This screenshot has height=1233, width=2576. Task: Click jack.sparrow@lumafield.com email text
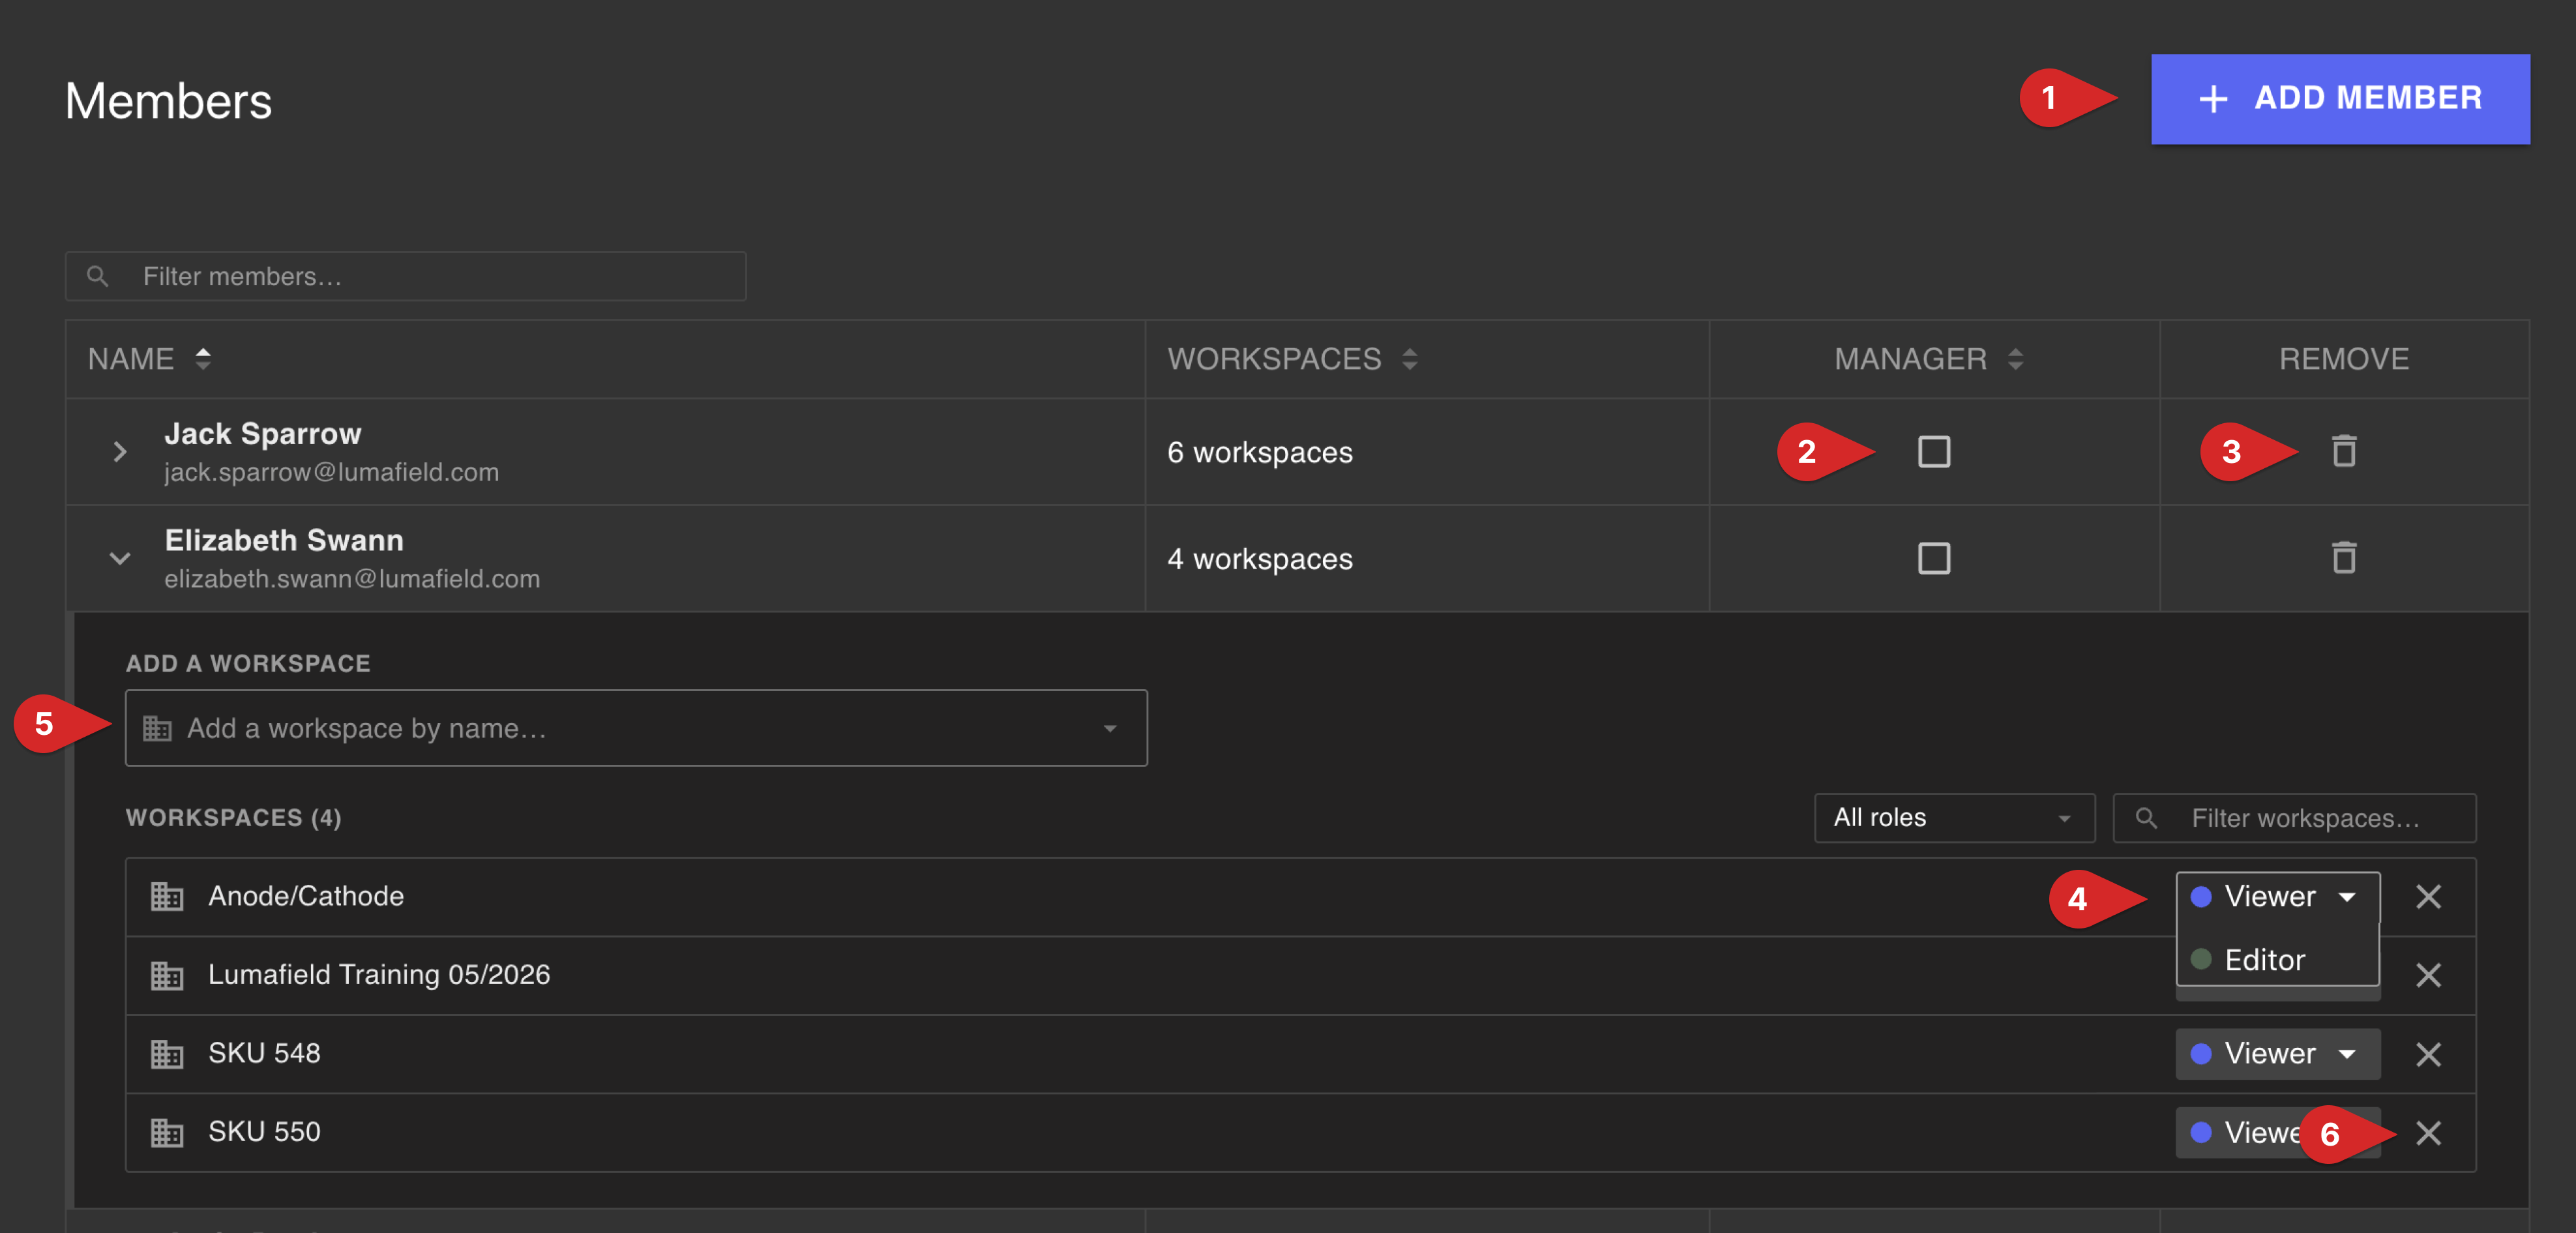(331, 472)
